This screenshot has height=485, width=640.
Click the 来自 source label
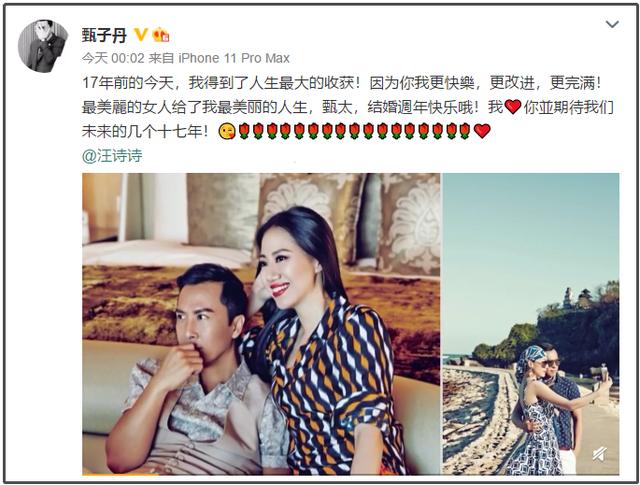tap(161, 58)
